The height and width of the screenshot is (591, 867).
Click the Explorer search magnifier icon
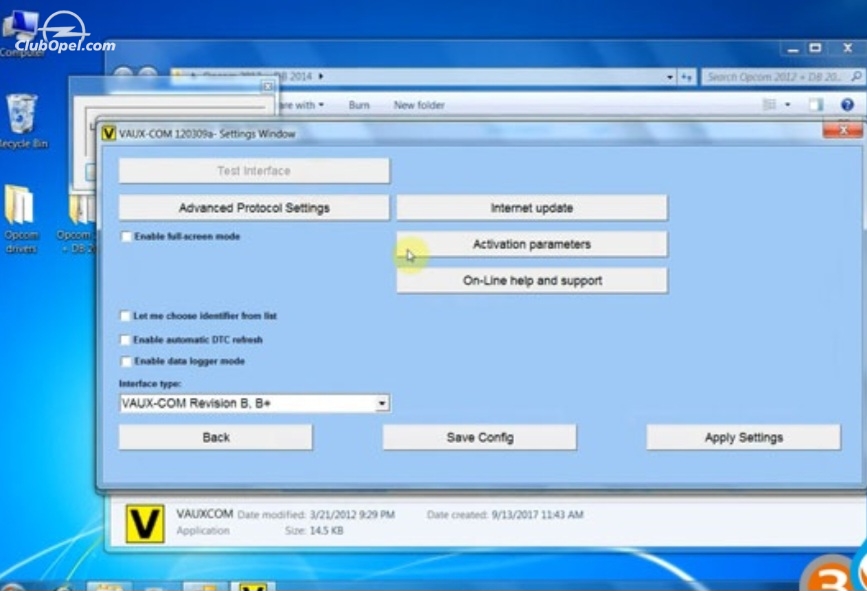[x=856, y=76]
